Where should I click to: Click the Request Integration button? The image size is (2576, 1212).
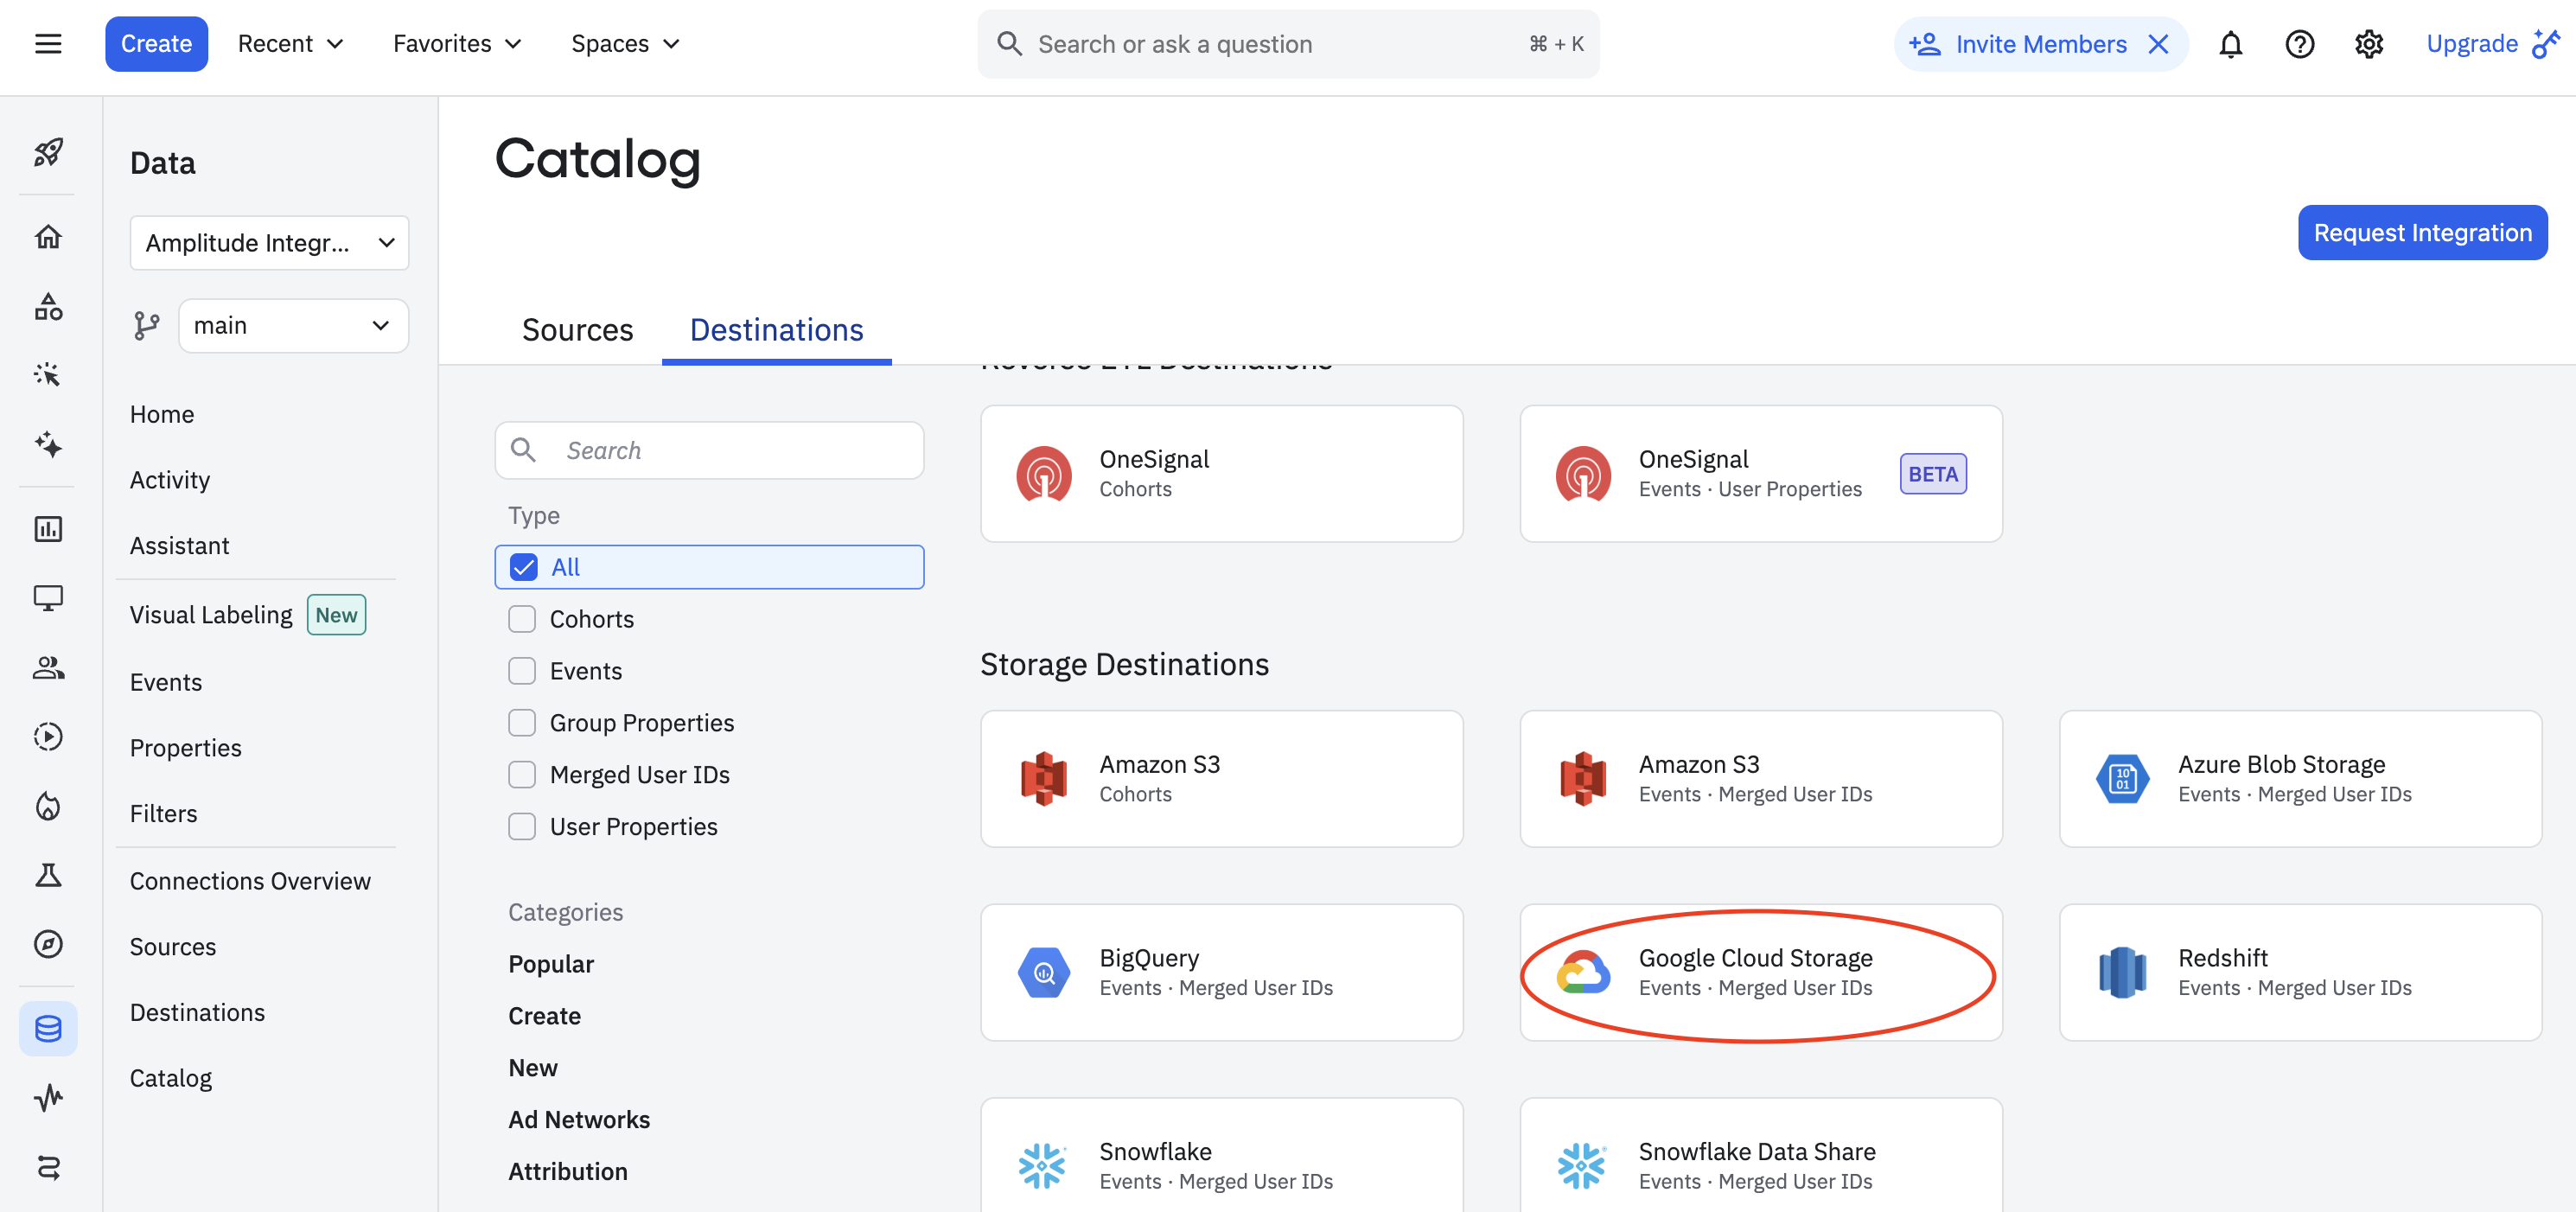2422,233
